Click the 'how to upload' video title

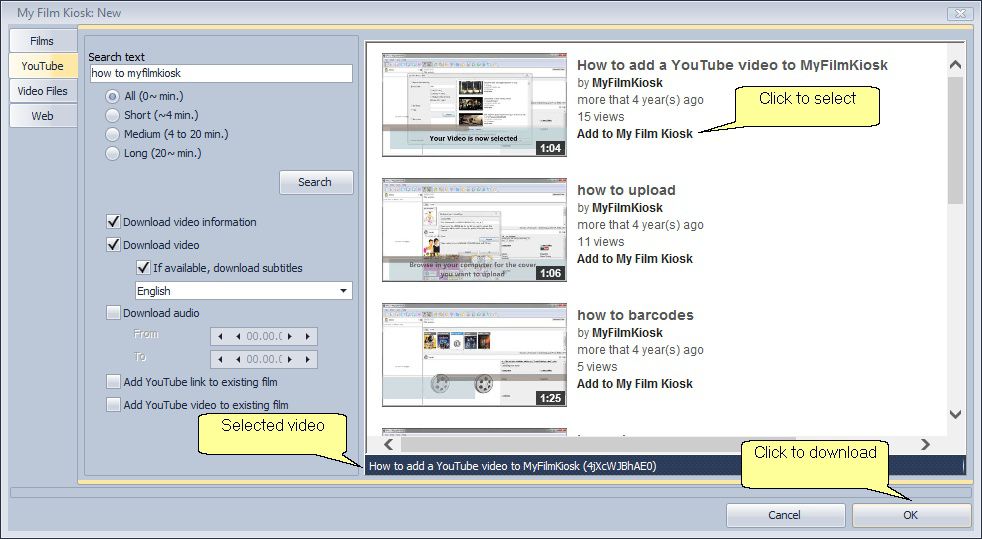pyautogui.click(x=626, y=190)
